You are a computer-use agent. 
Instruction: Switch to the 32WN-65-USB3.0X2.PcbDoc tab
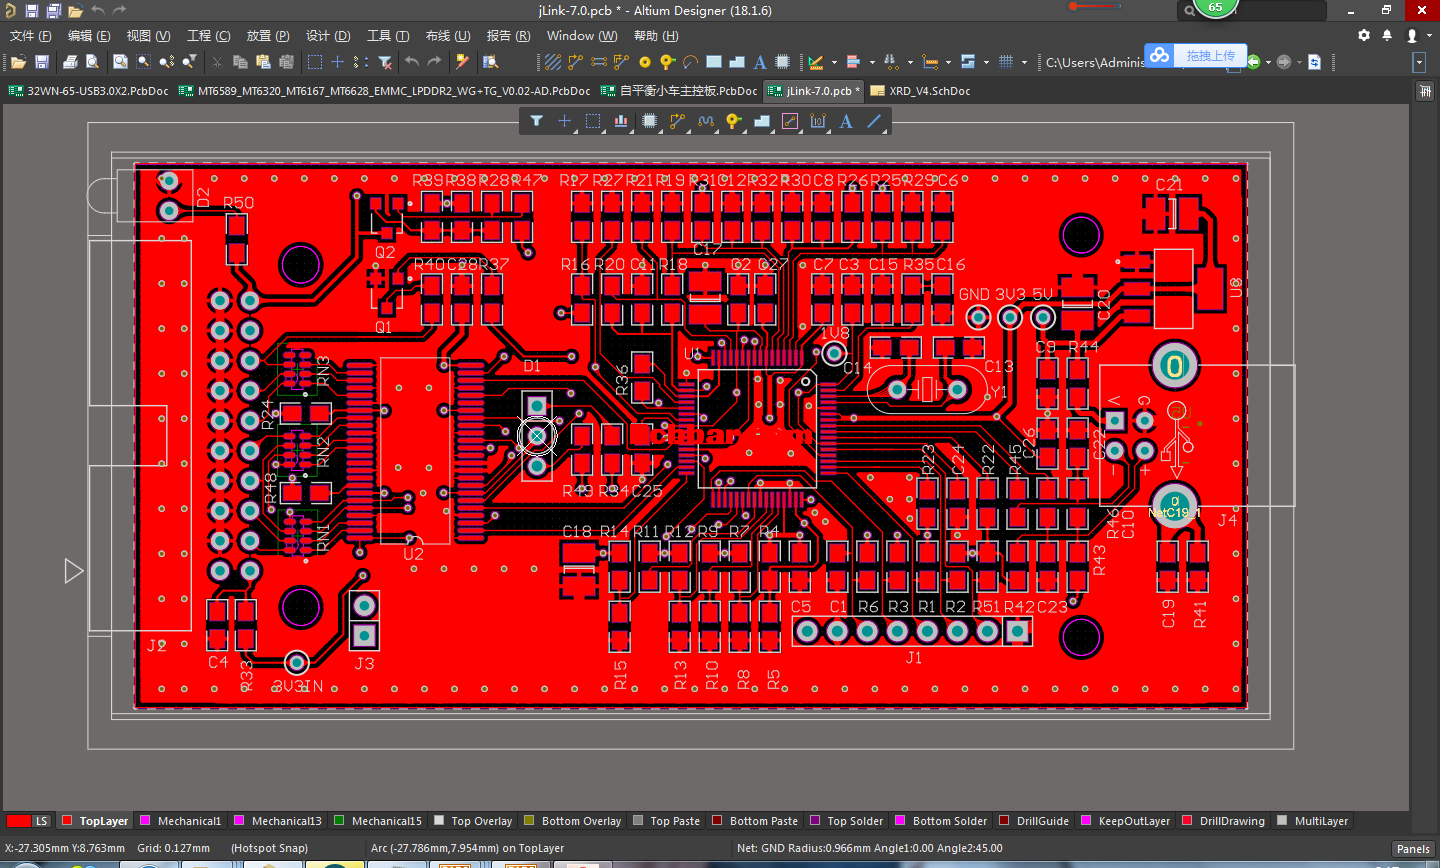click(89, 90)
